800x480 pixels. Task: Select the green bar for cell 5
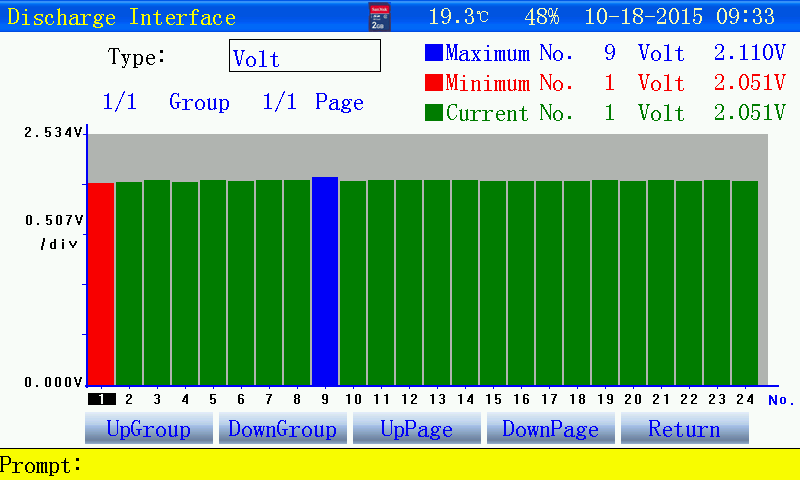(x=213, y=282)
